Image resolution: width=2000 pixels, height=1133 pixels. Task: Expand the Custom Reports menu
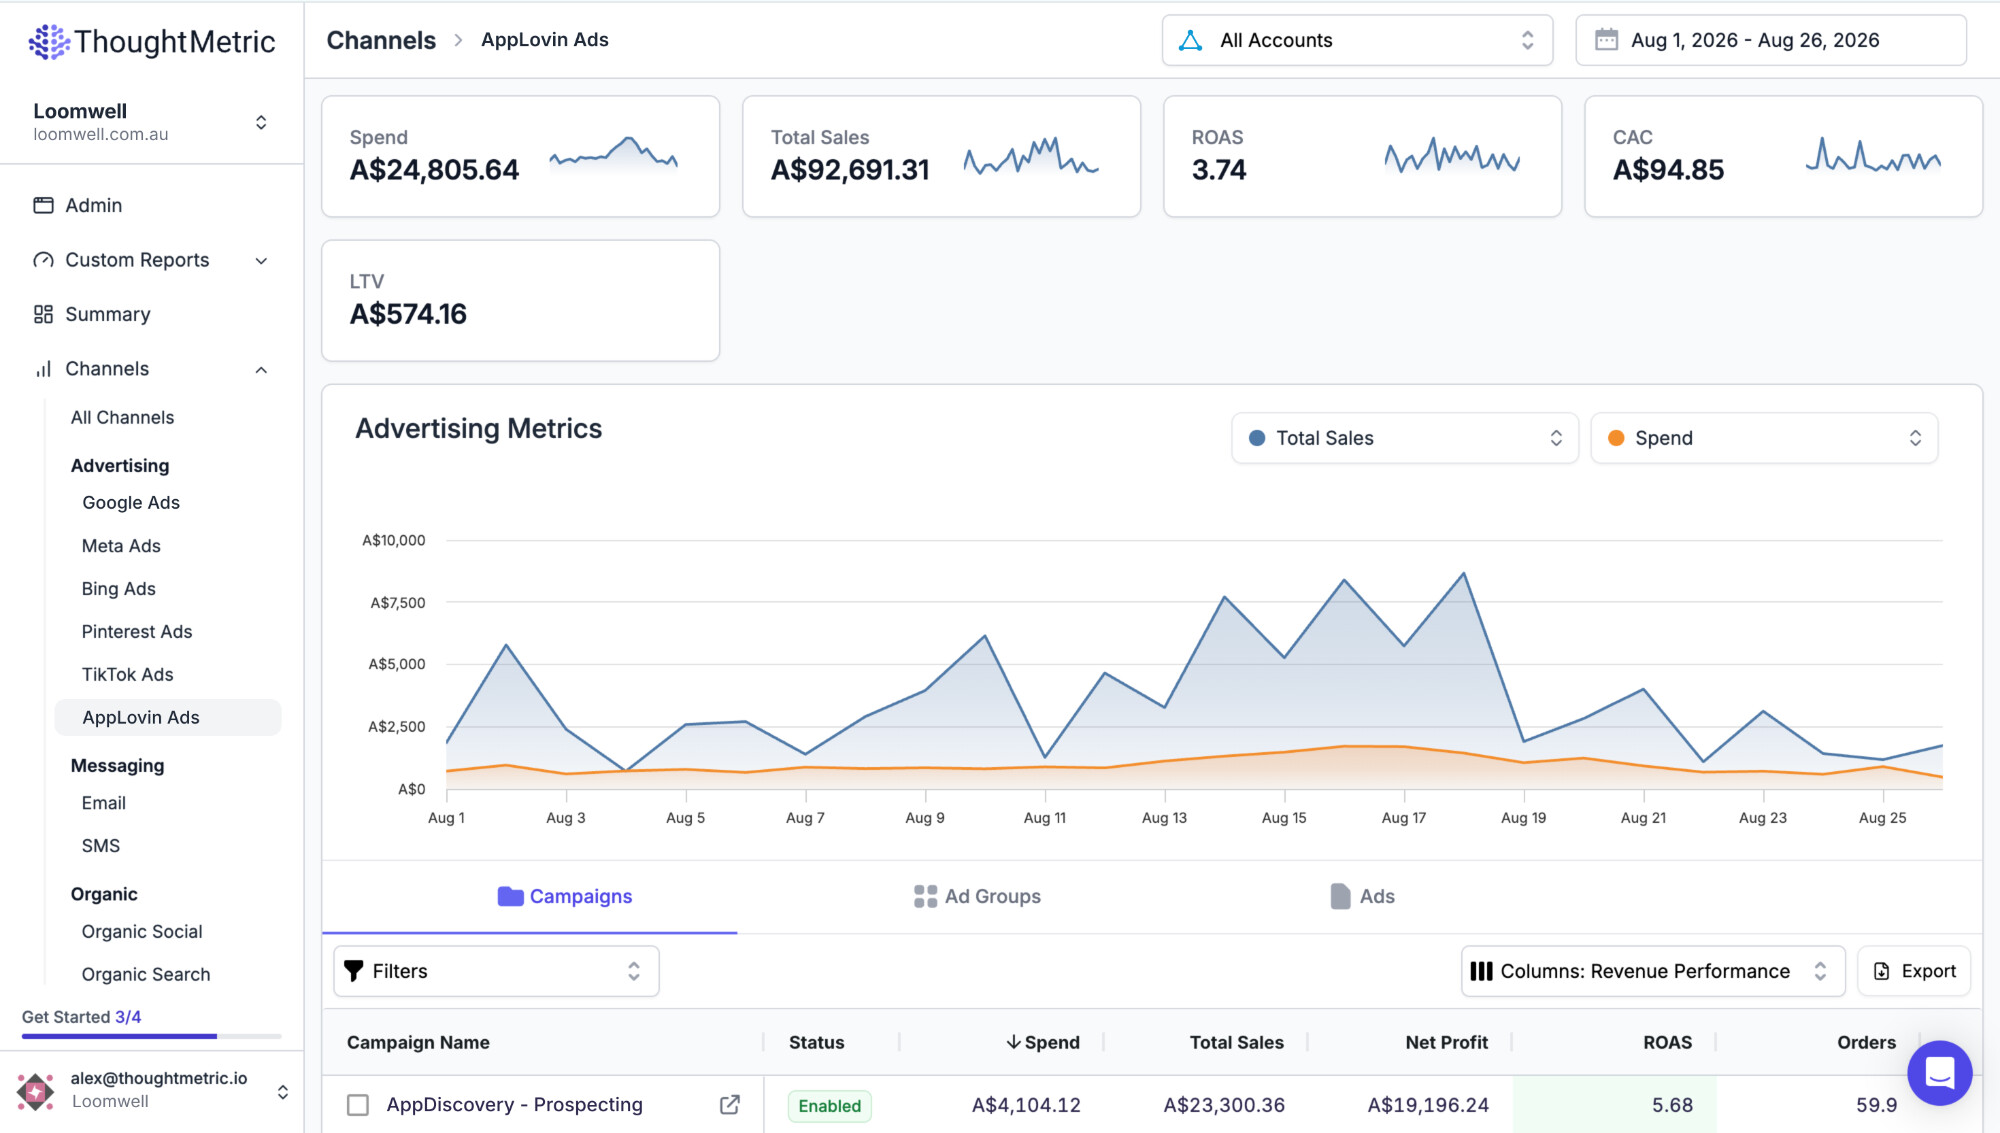[x=261, y=261]
